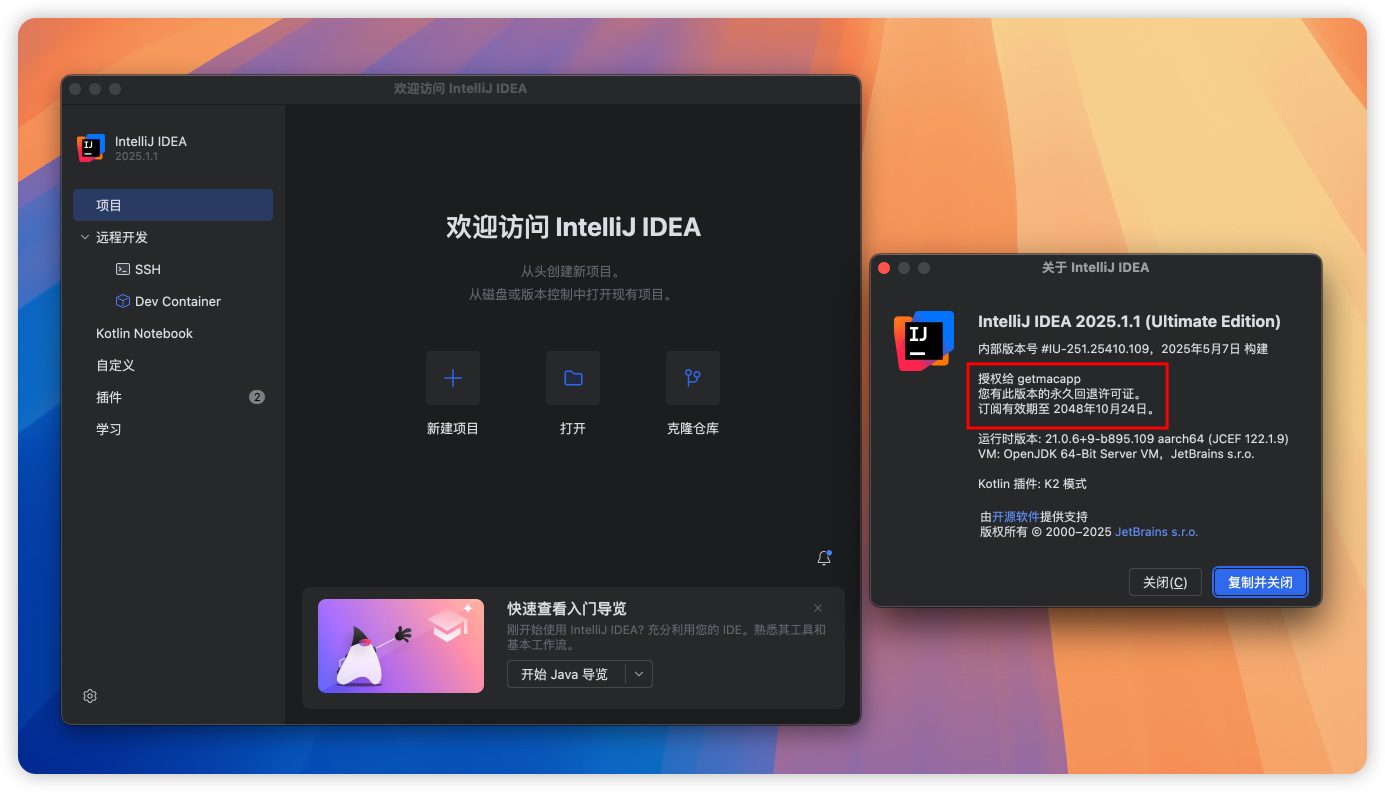Click the 2025.1.1 version text in sidebar
The image size is (1385, 792).
tap(136, 157)
